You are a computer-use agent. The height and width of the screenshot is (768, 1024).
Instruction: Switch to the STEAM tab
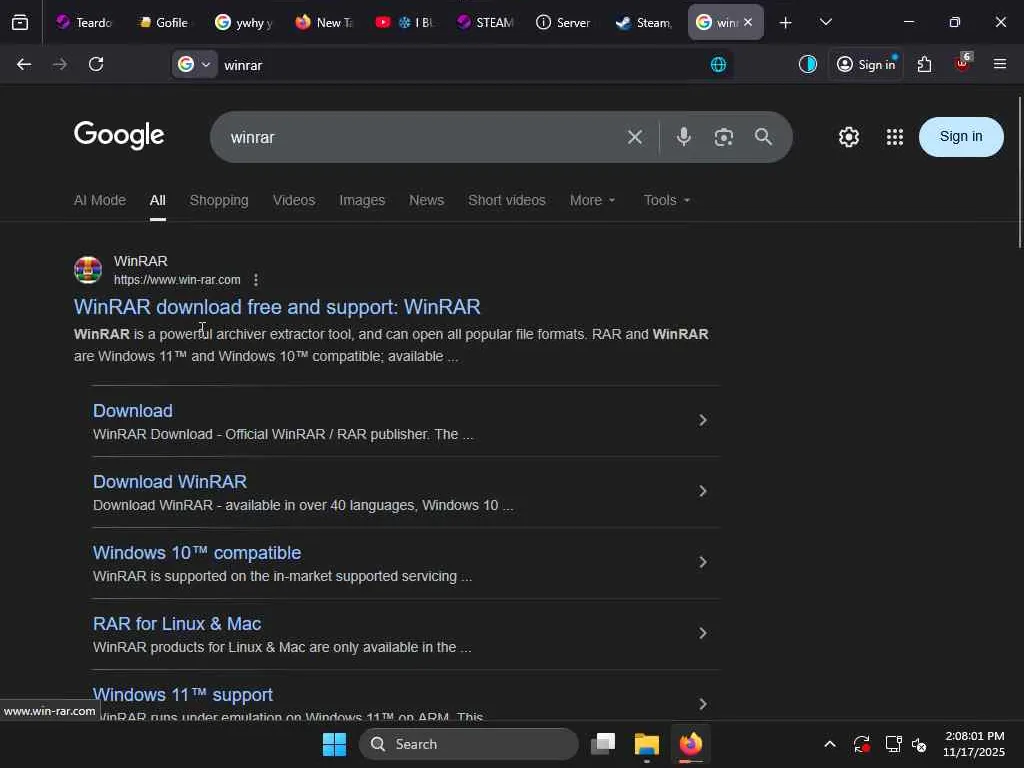pos(485,22)
